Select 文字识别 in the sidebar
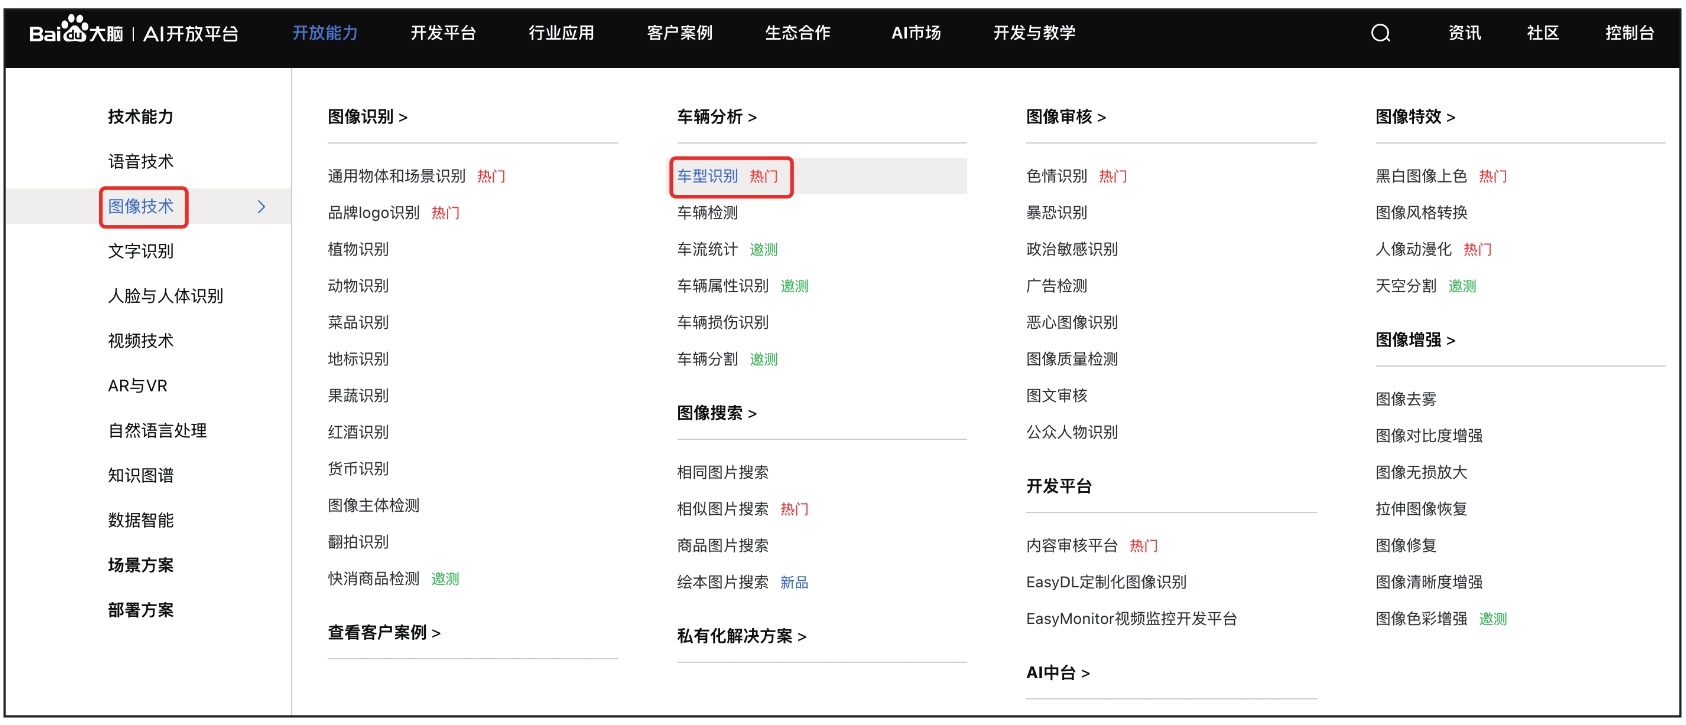This screenshot has height=725, width=1686. (141, 251)
